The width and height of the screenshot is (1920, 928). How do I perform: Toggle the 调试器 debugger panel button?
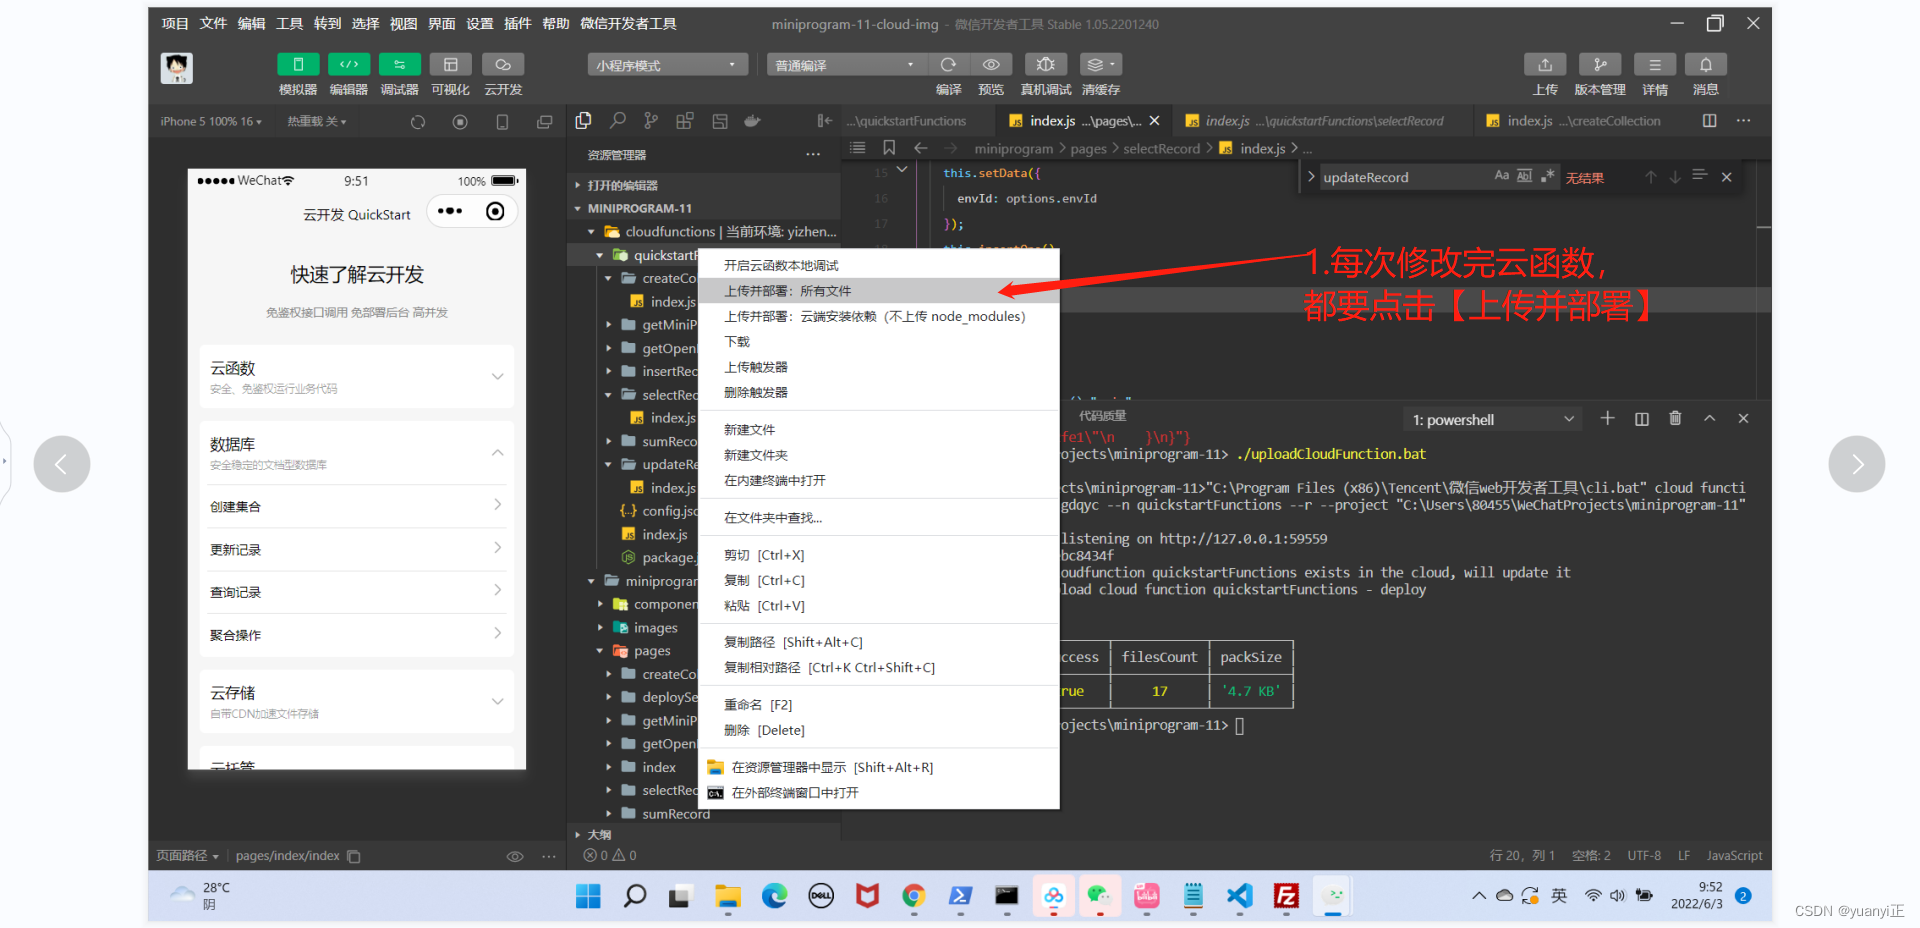click(399, 65)
